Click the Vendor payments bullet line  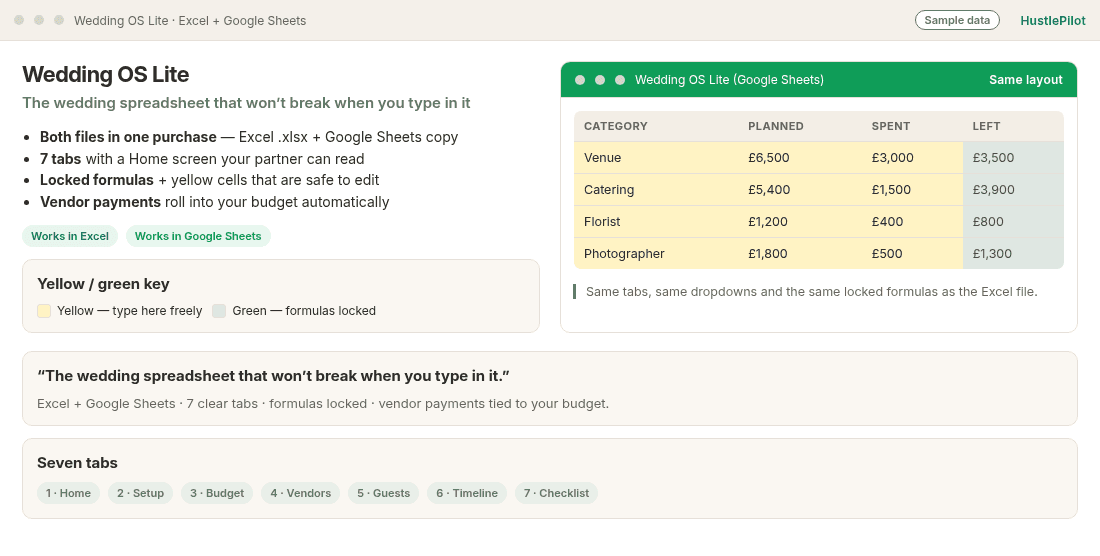[x=215, y=202]
